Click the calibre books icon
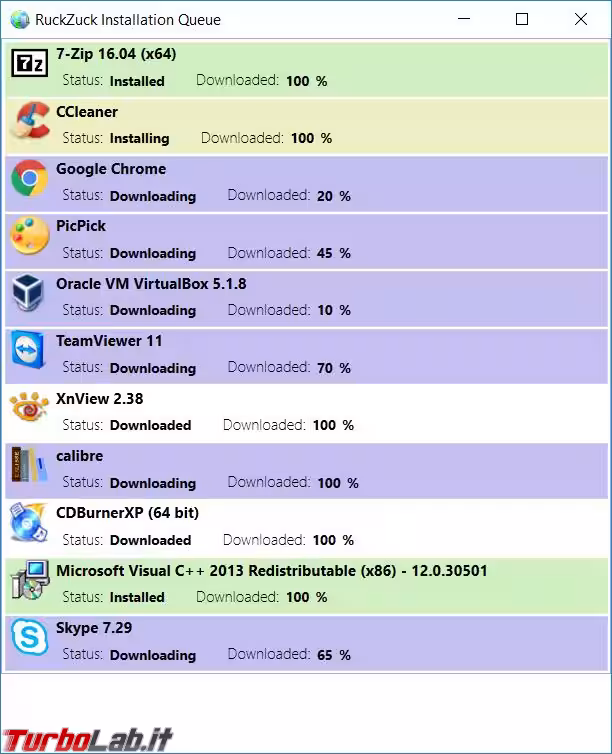Viewport: 612px width, 754px height. pos(30,465)
